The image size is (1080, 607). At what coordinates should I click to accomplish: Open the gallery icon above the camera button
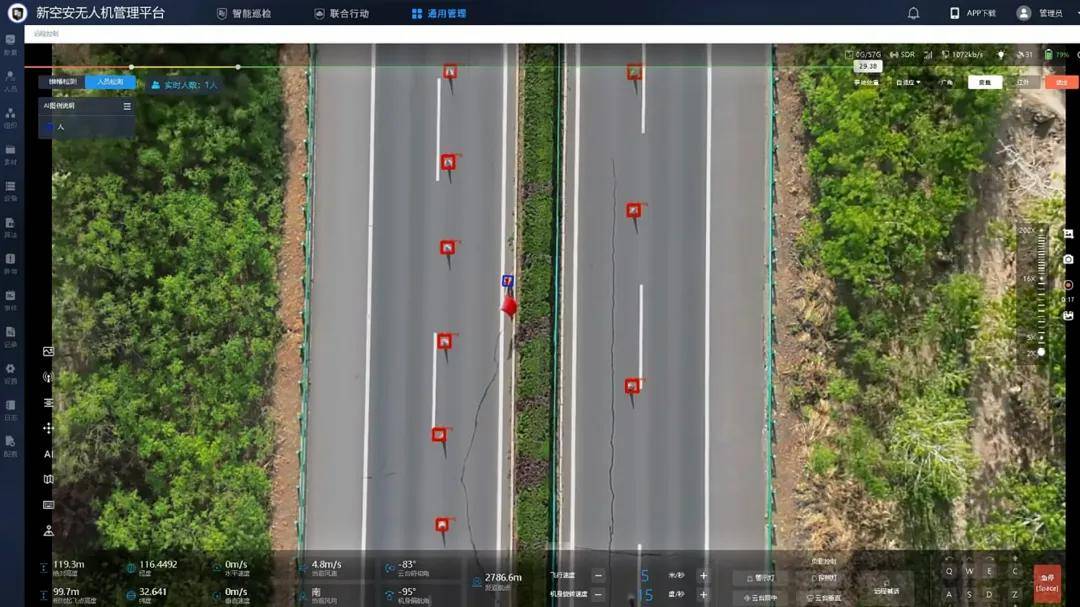(1068, 234)
